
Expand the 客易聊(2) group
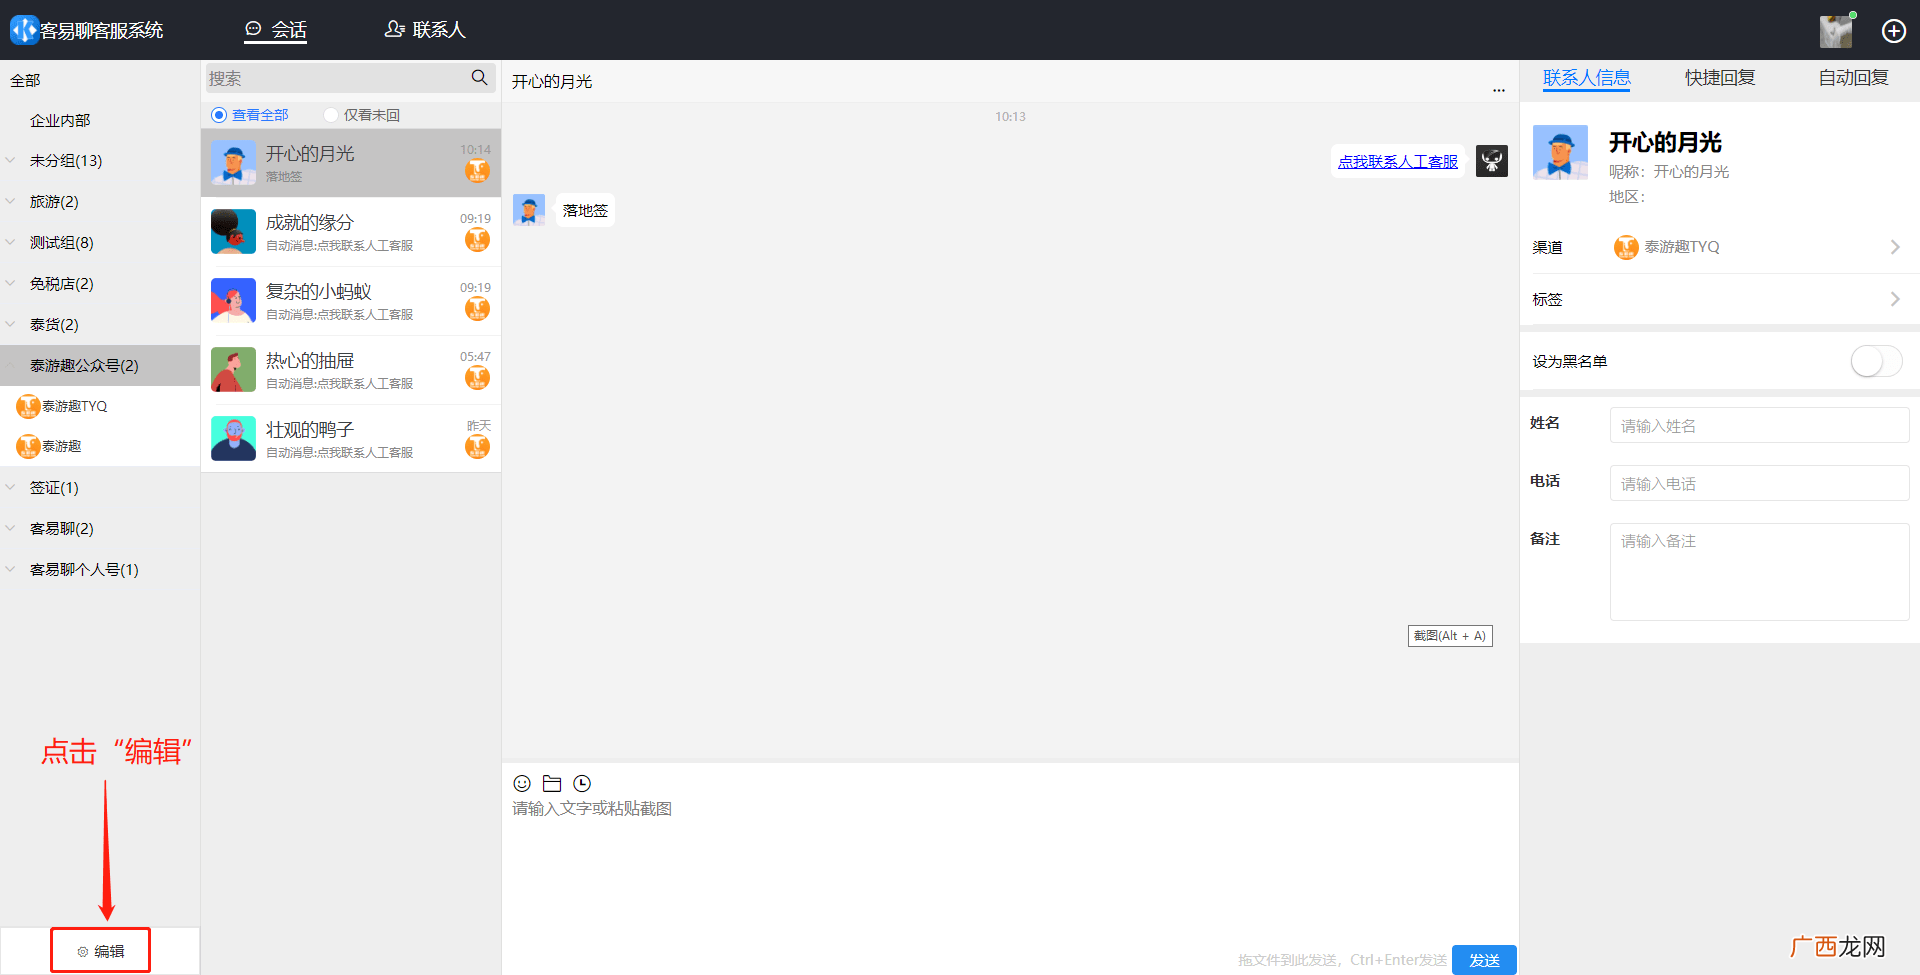point(100,529)
